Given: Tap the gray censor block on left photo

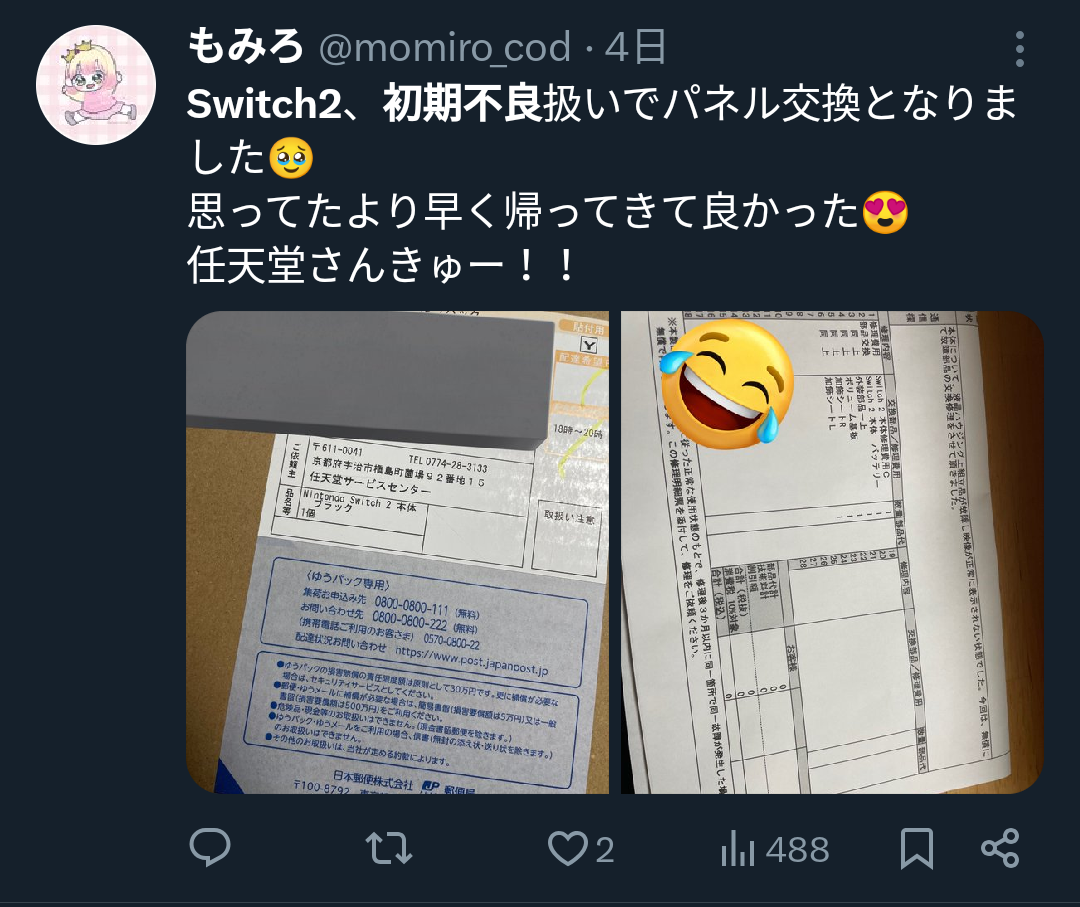Looking at the screenshot, I should (370, 380).
